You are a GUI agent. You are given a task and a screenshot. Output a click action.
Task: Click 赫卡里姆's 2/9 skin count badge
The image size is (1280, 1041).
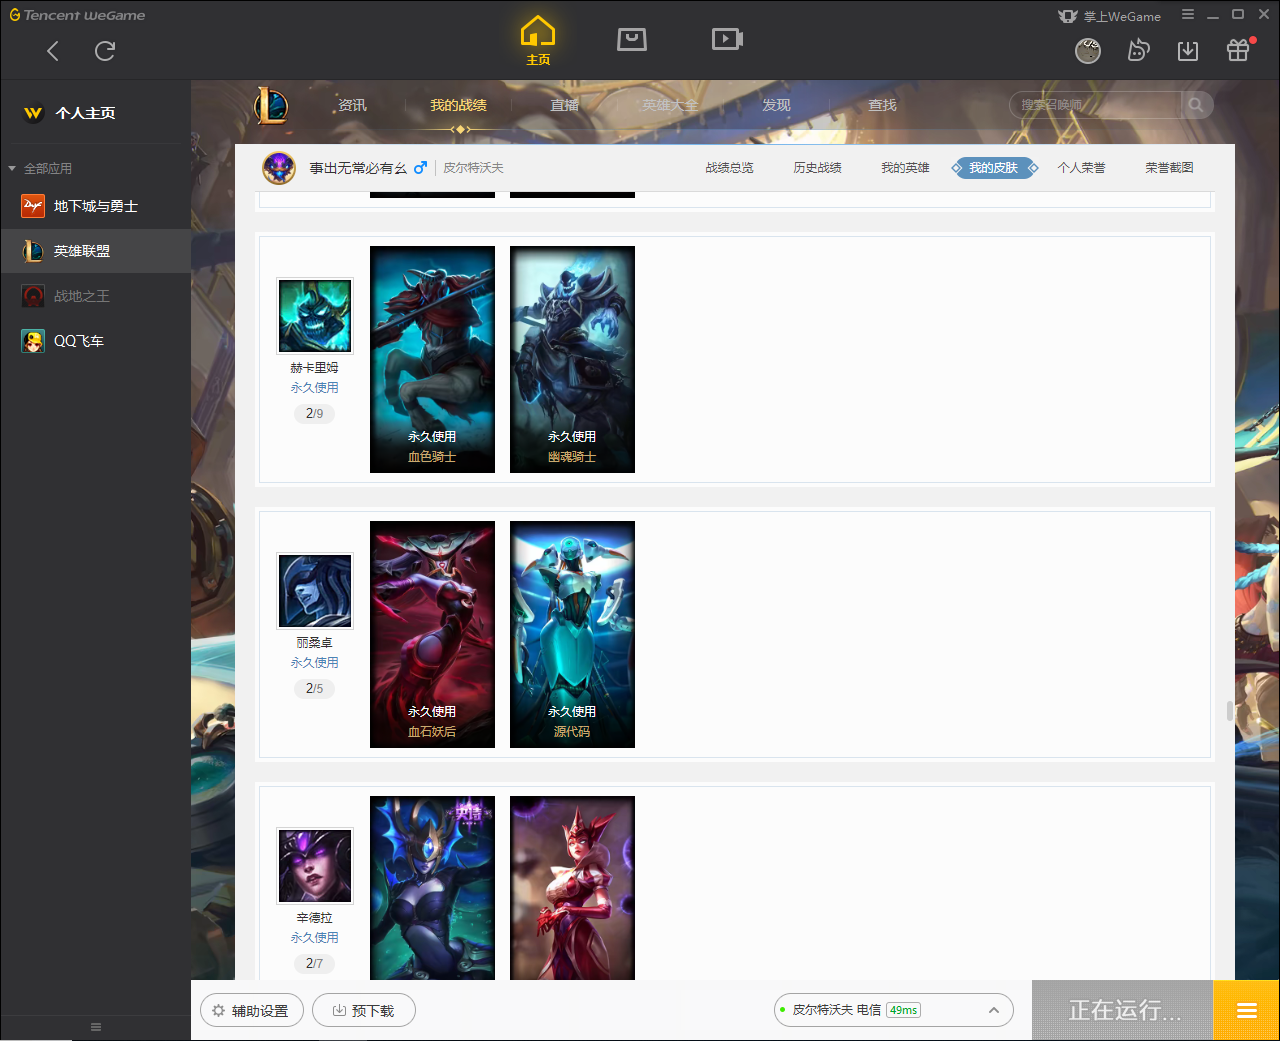click(314, 413)
